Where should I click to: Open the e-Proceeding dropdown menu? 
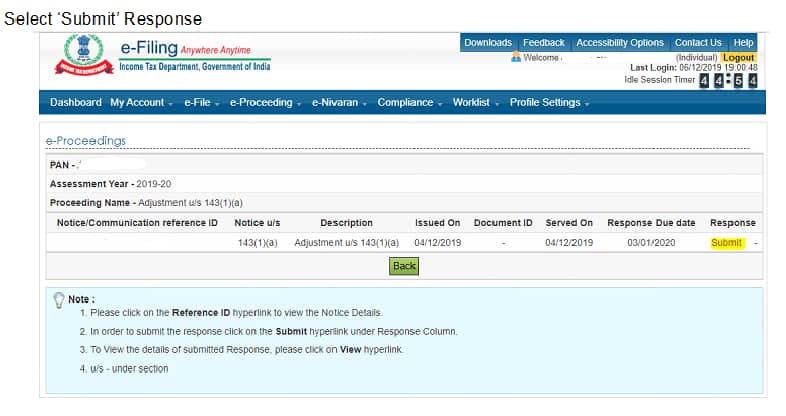265,102
